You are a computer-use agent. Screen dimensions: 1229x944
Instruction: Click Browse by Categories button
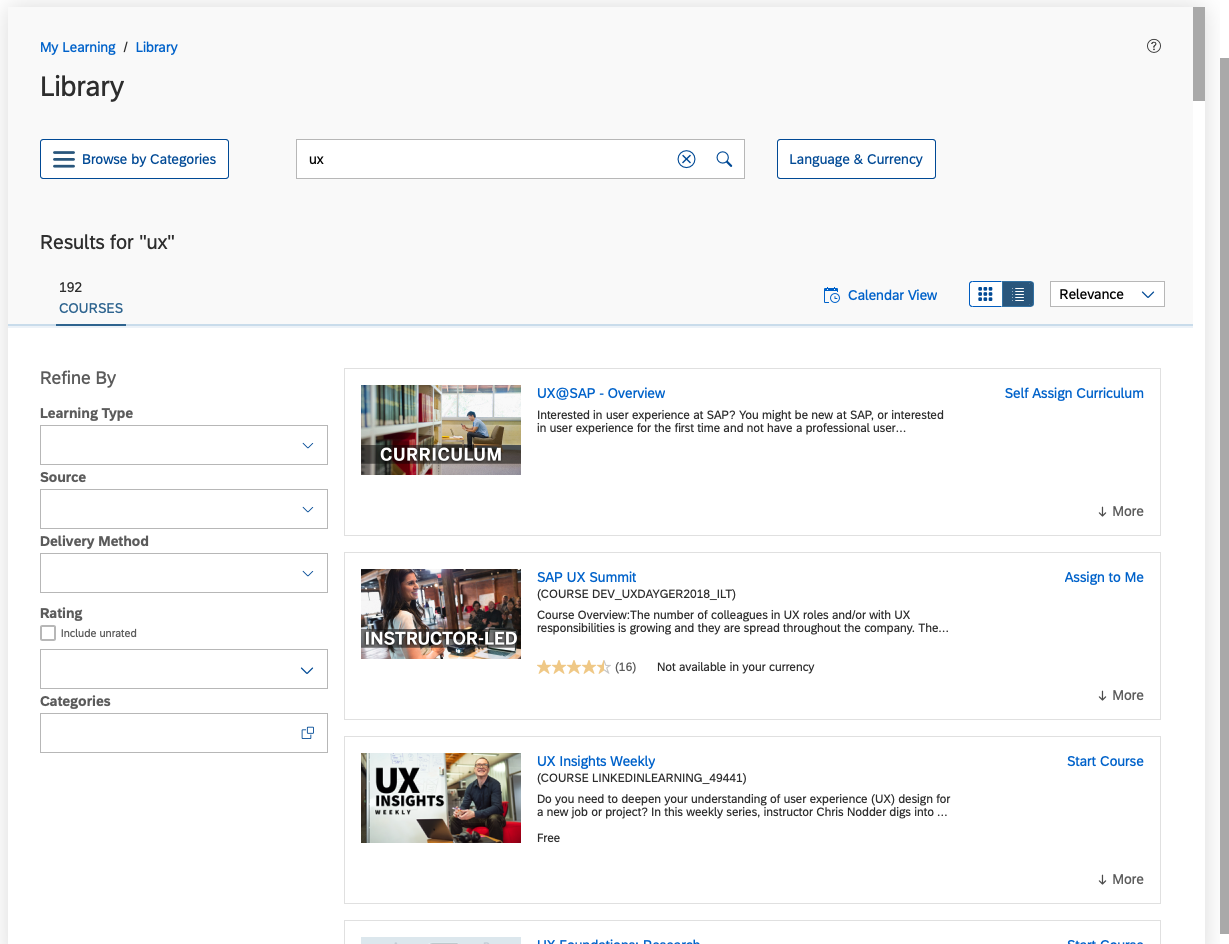(x=135, y=159)
